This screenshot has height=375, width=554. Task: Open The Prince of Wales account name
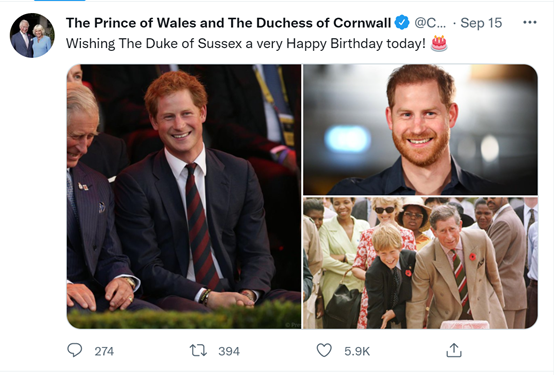[228, 23]
